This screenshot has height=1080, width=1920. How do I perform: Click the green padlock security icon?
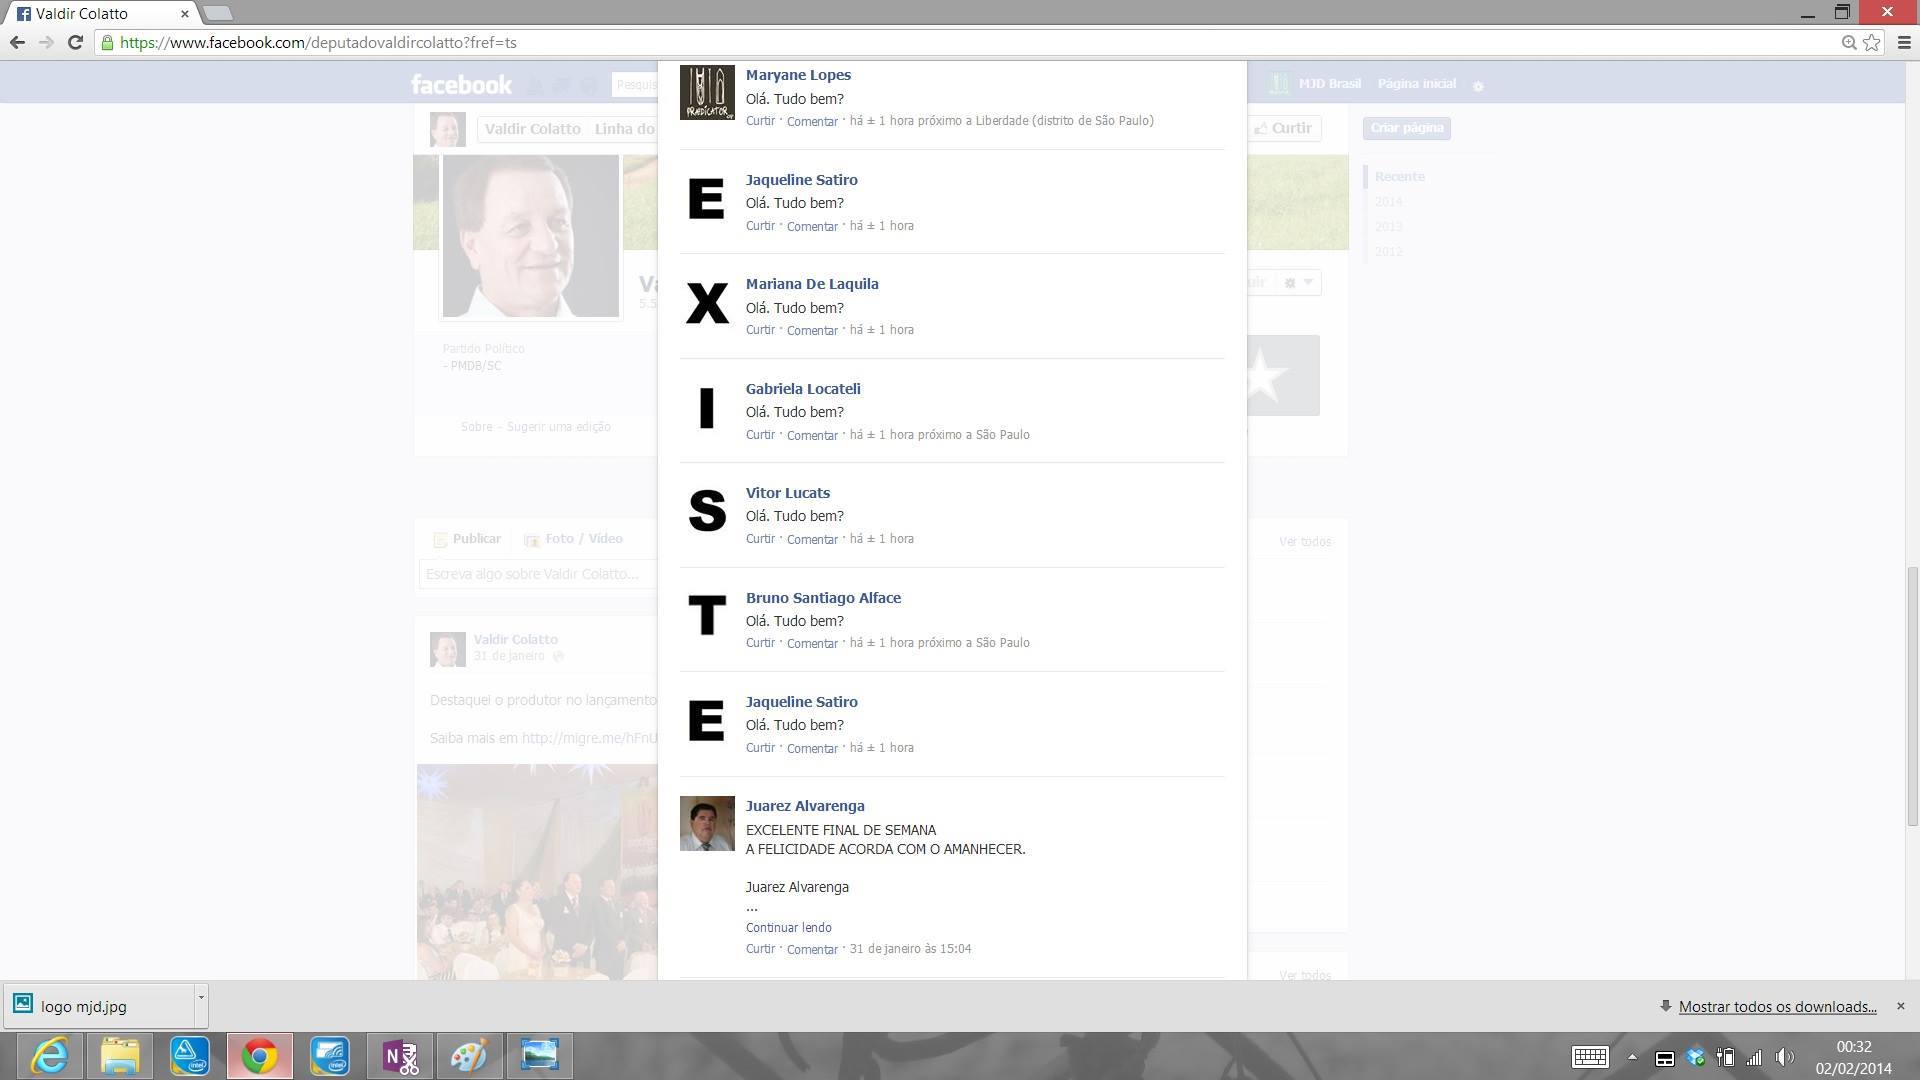[107, 43]
